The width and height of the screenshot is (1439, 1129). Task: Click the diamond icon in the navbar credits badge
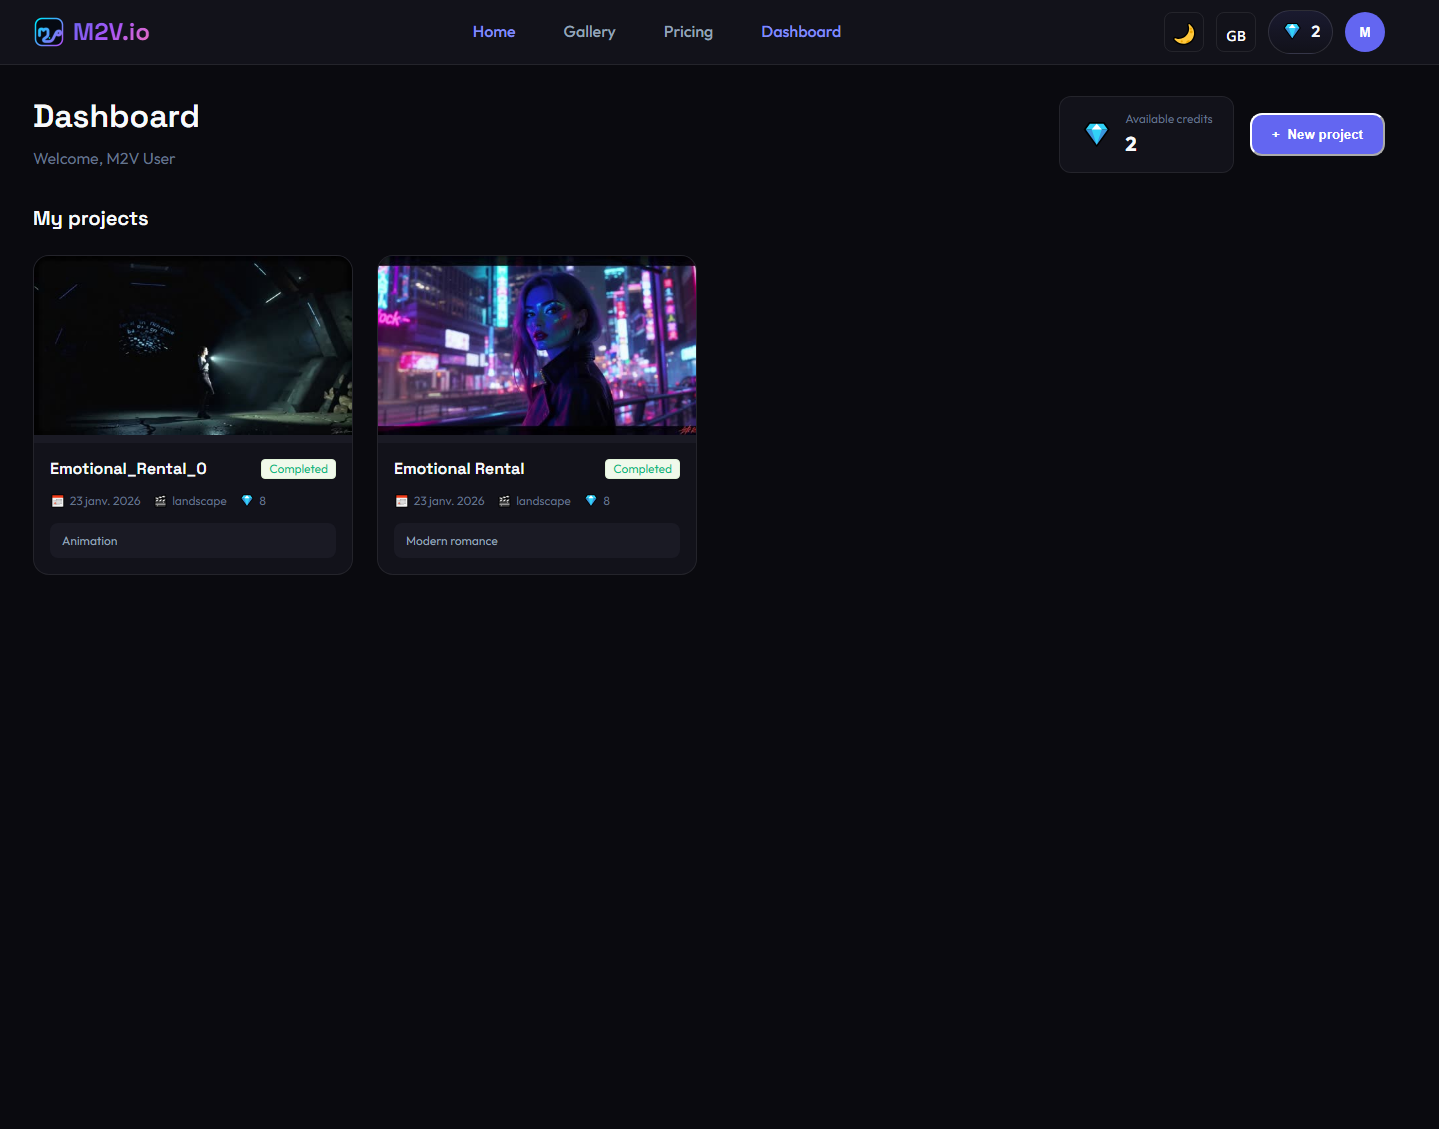[1287, 31]
